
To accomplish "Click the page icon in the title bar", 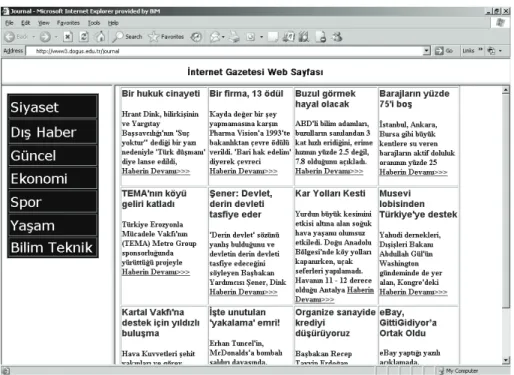I will (5, 11).
